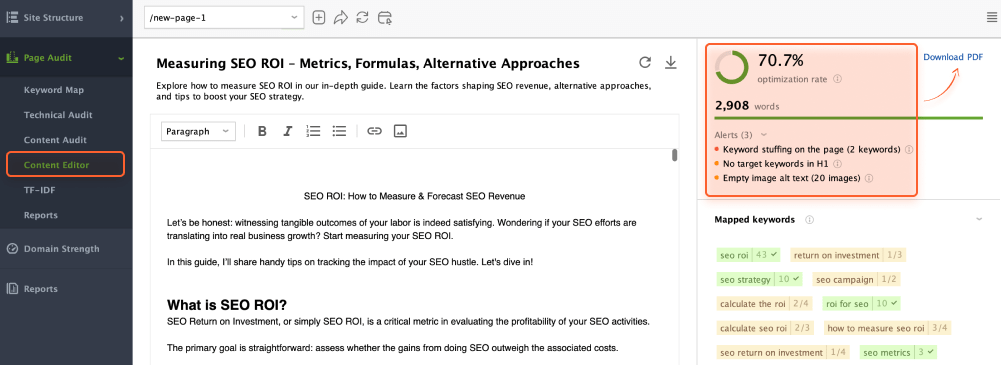Image resolution: width=1001 pixels, height=365 pixels.
Task: Open the /new-page-1 page selector dropdown
Action: [x=224, y=18]
